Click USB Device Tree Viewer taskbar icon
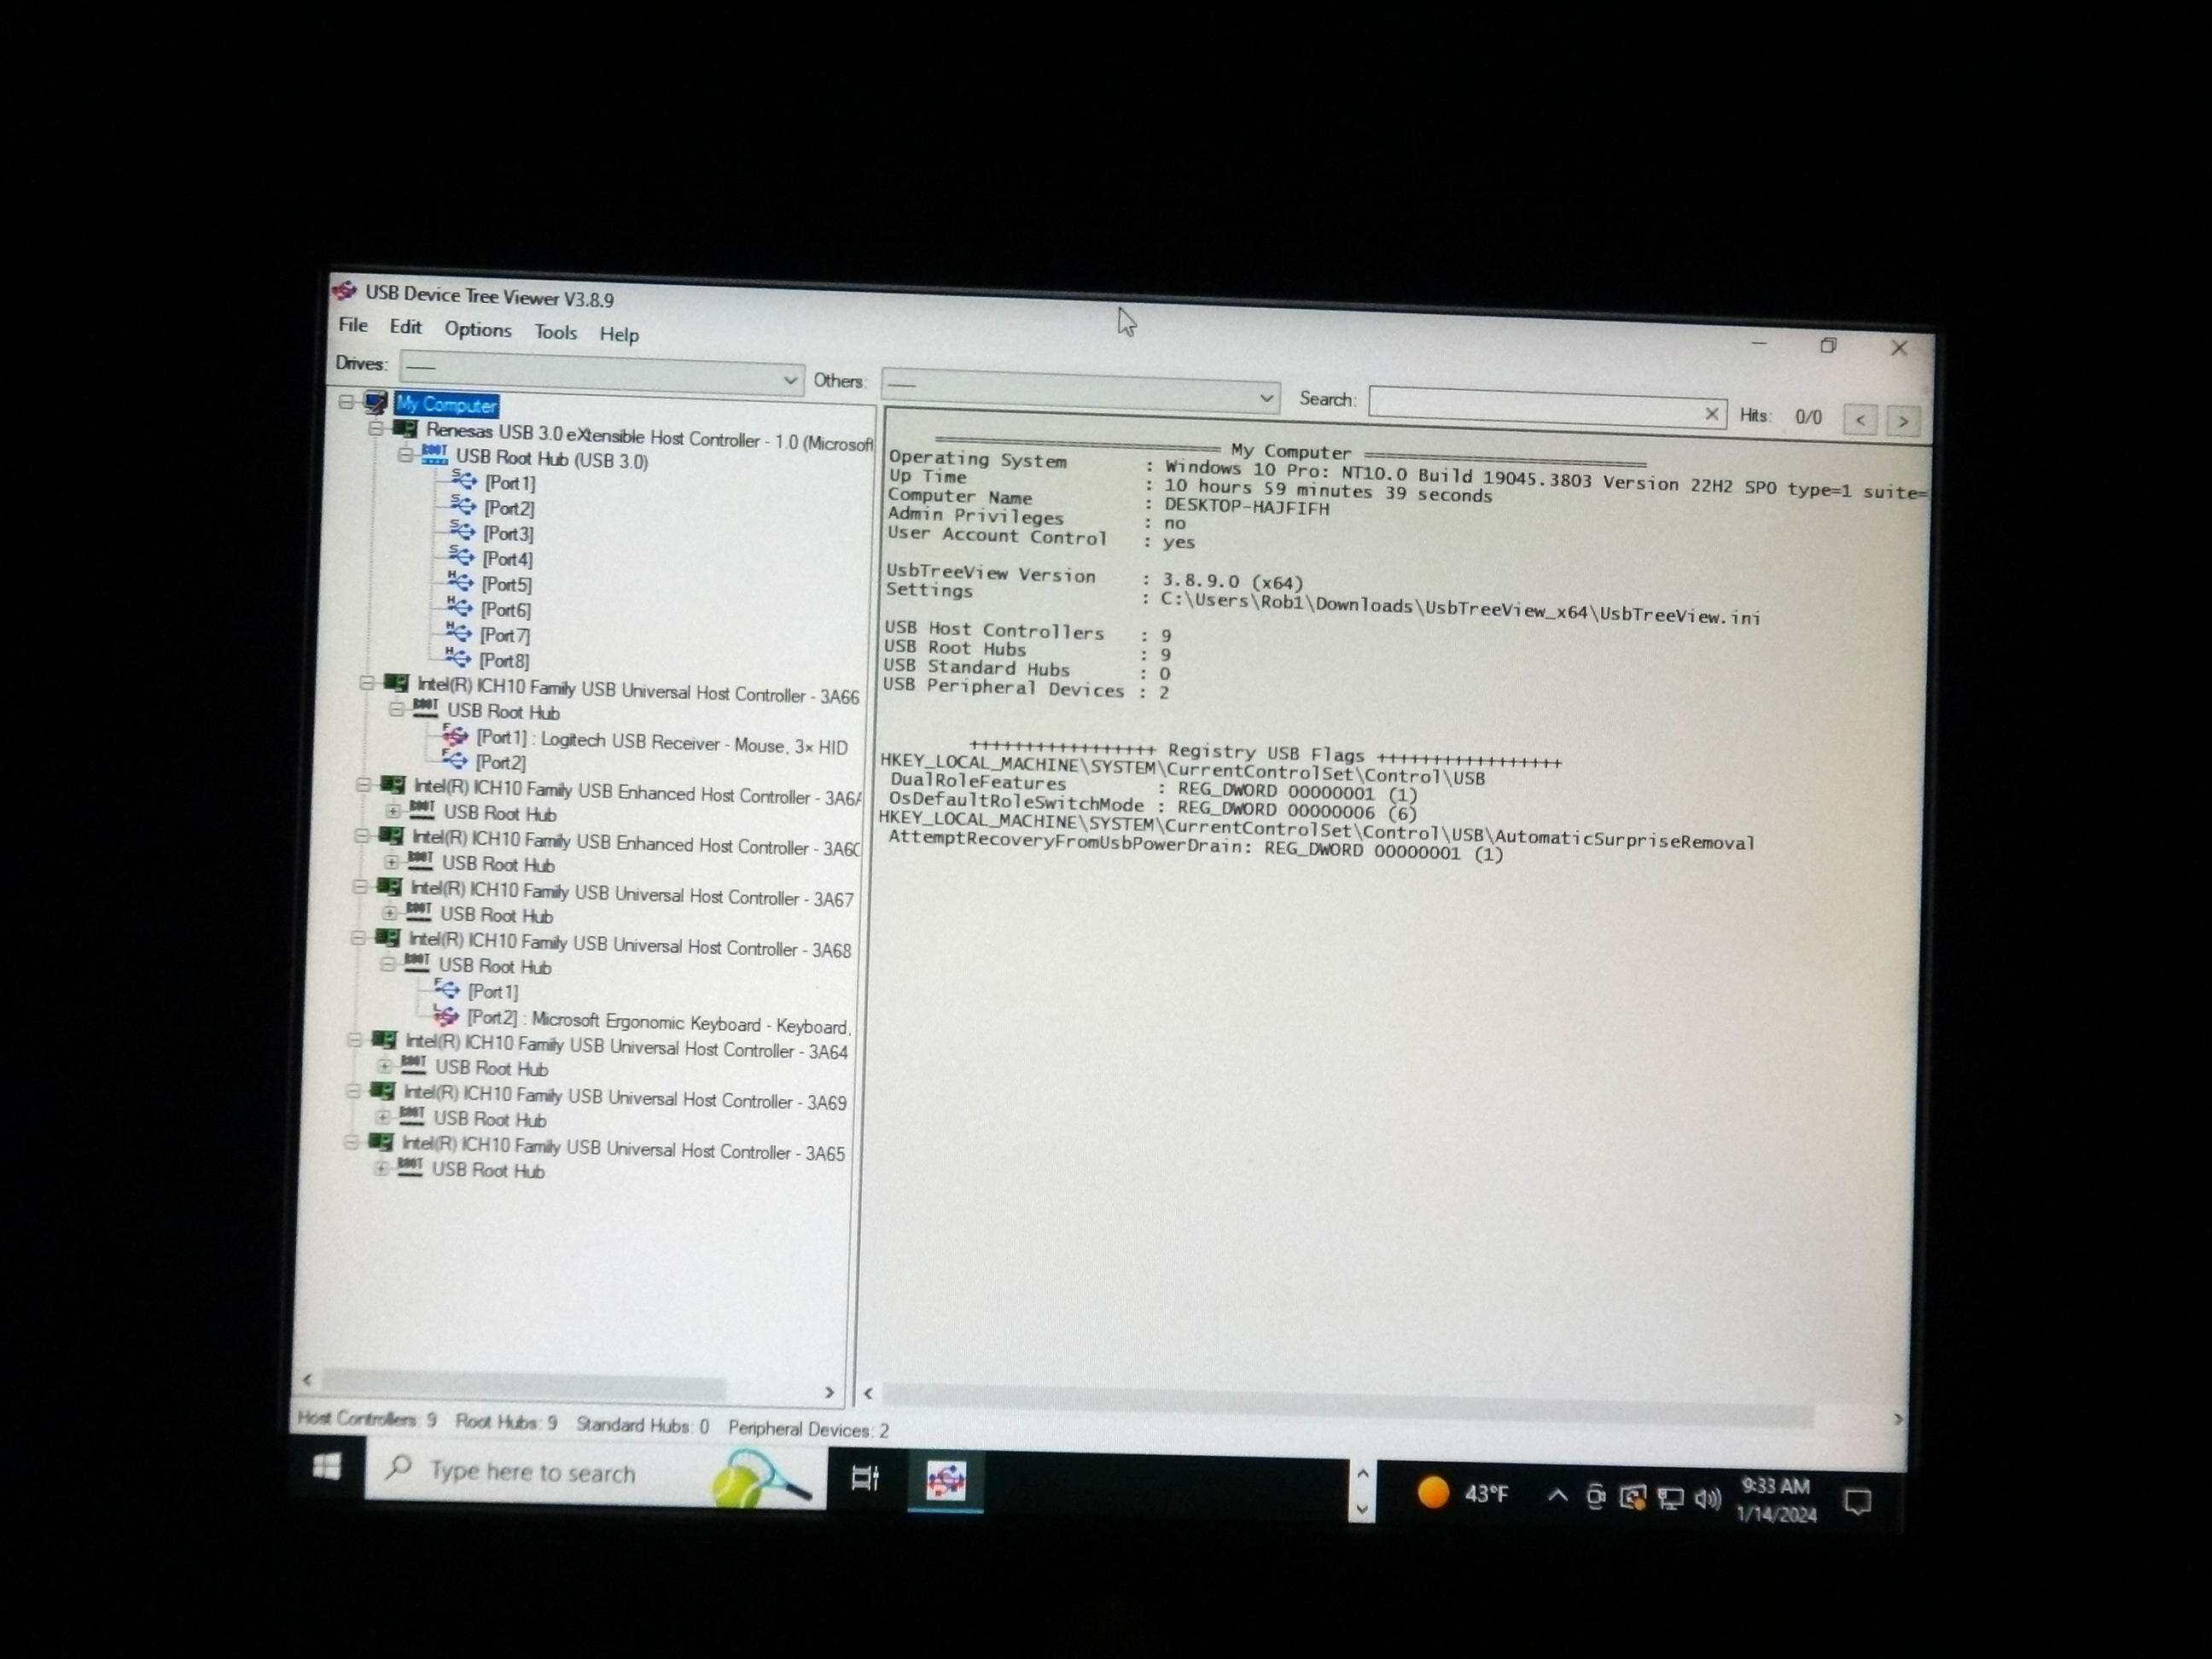The image size is (2212, 1659). click(x=946, y=1481)
